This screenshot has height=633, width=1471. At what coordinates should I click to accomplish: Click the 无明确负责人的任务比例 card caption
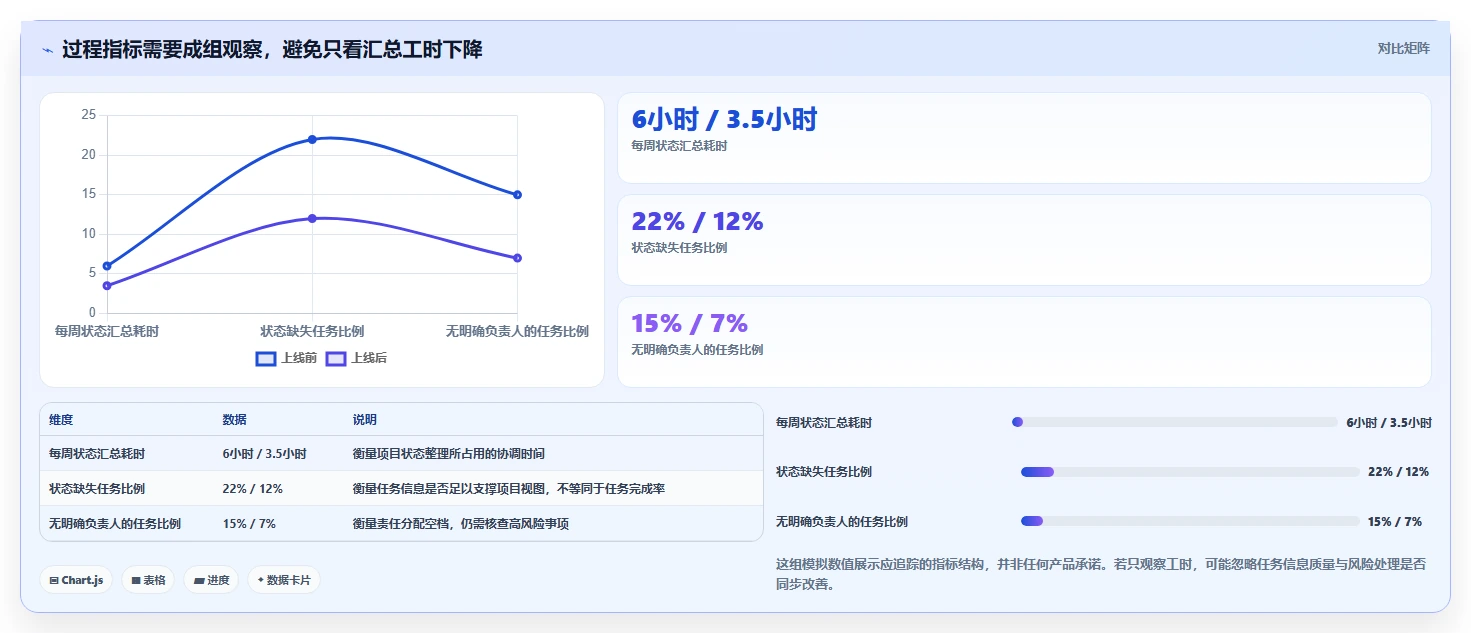coord(697,350)
